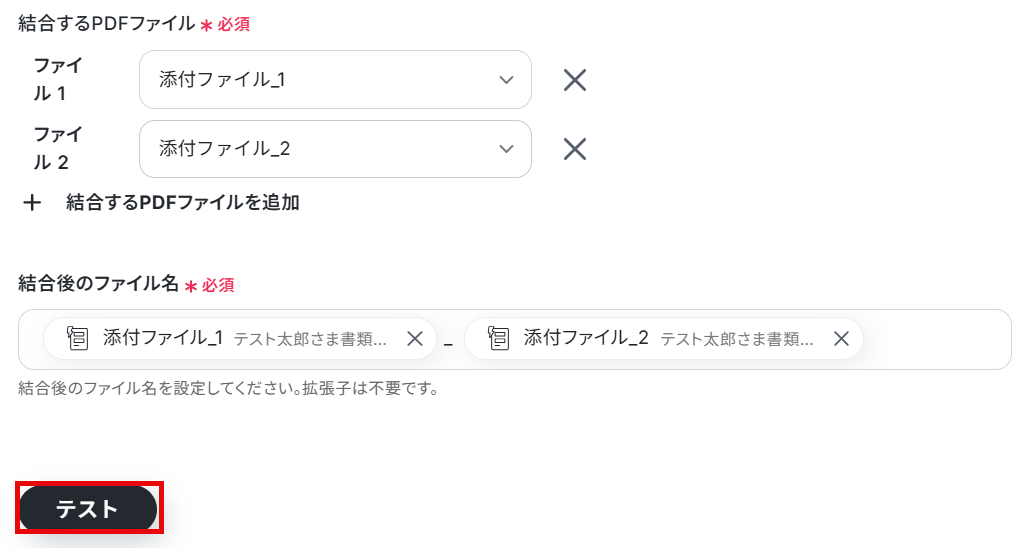The width and height of the screenshot is (1032, 548).
Task: Open the 添付ファイル_1 select box
Action: click(x=335, y=80)
